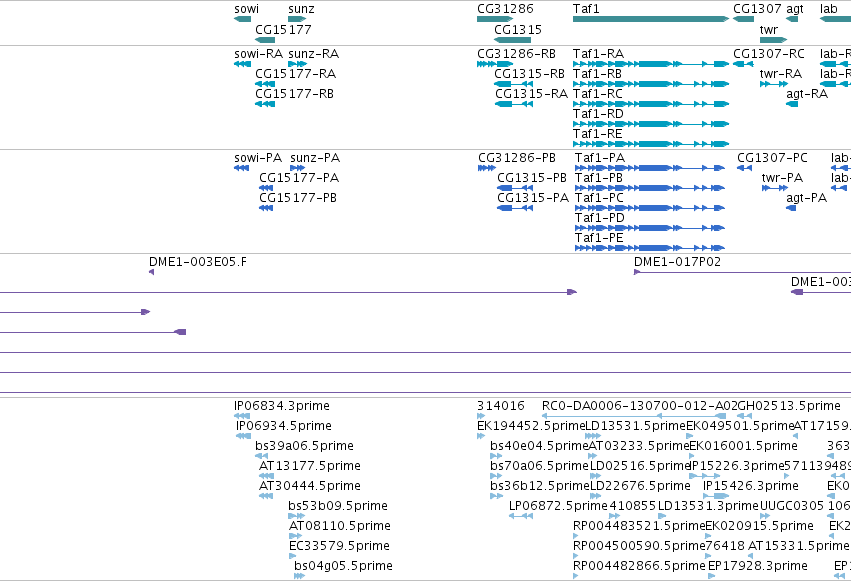The height and width of the screenshot is (581, 851).
Task: Select the CG15177-PA protein glyph
Action: click(x=266, y=188)
